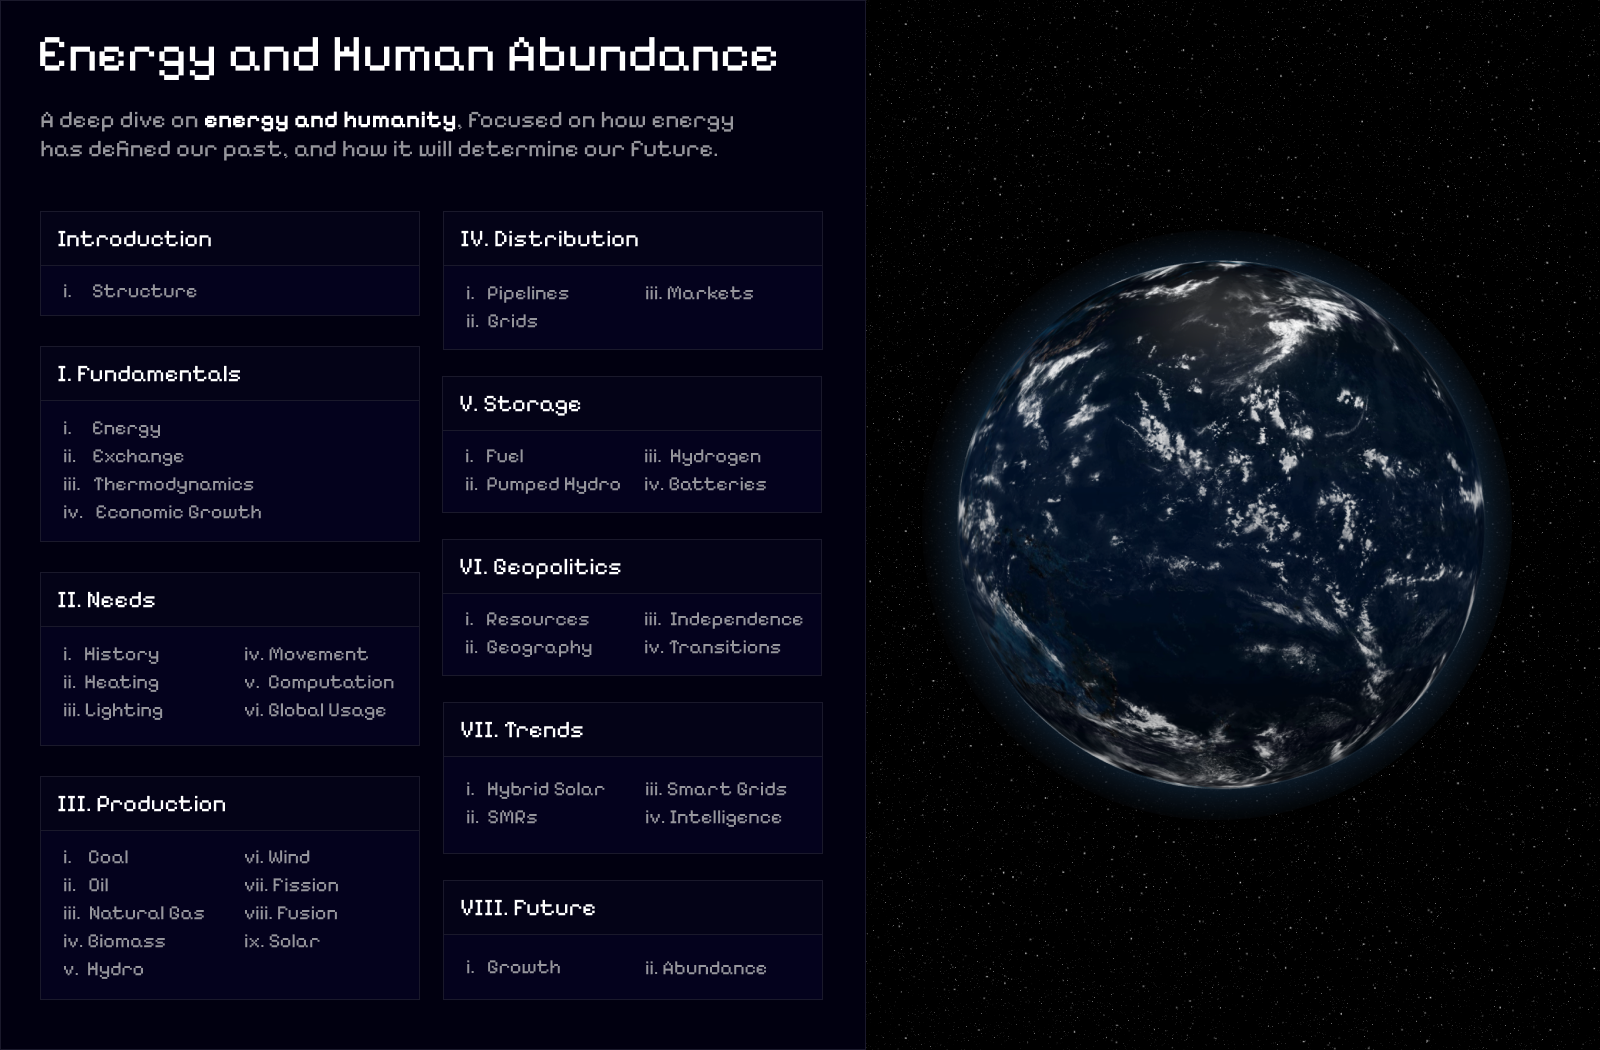
Task: Navigate to Energy Independence
Action: point(736,619)
